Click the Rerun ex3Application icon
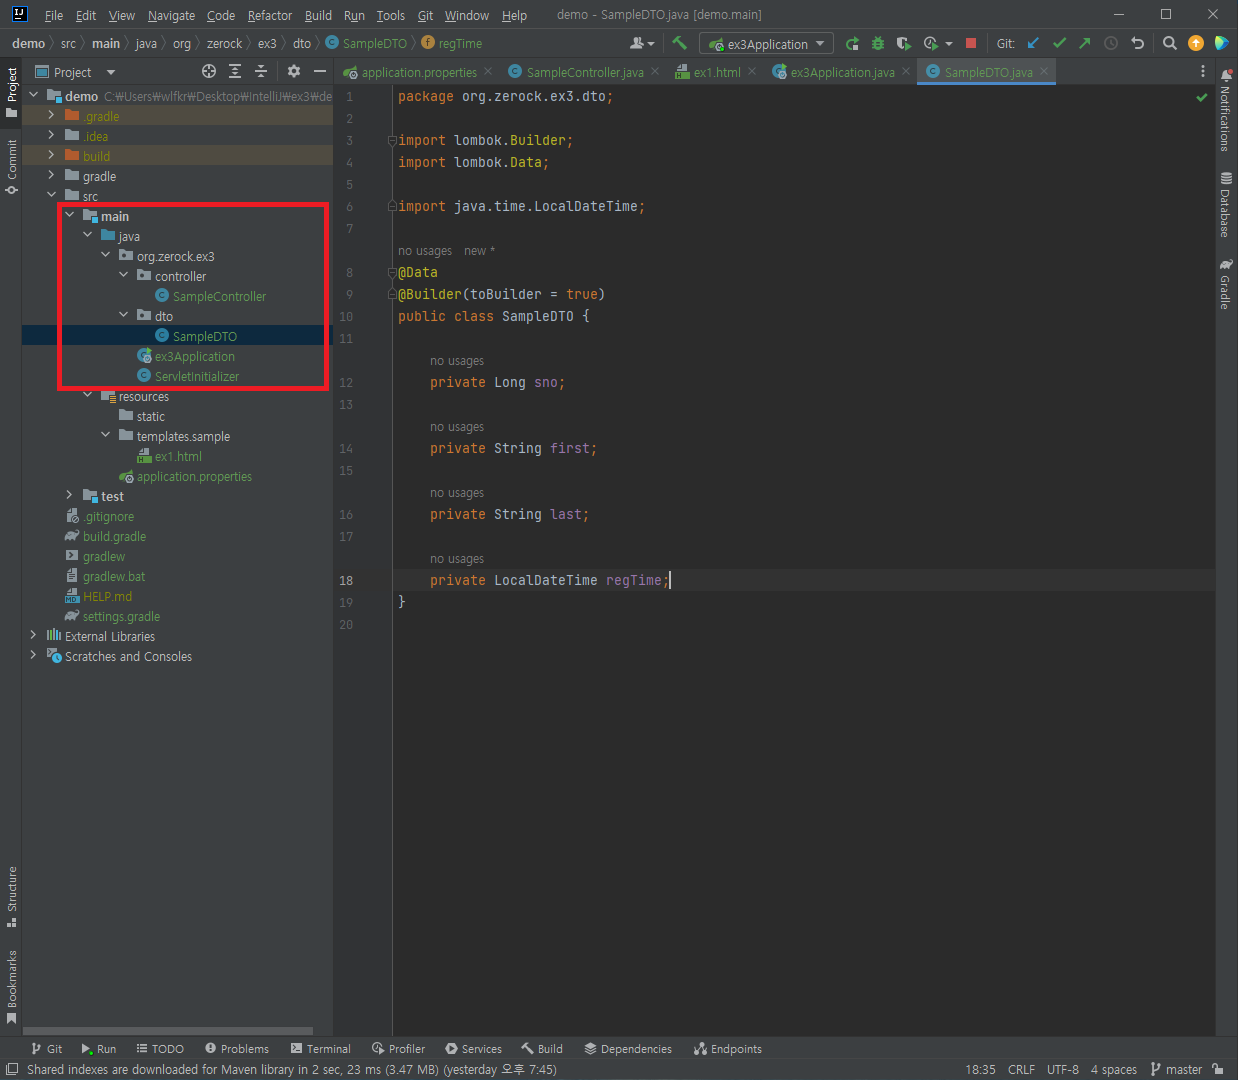 click(x=852, y=43)
